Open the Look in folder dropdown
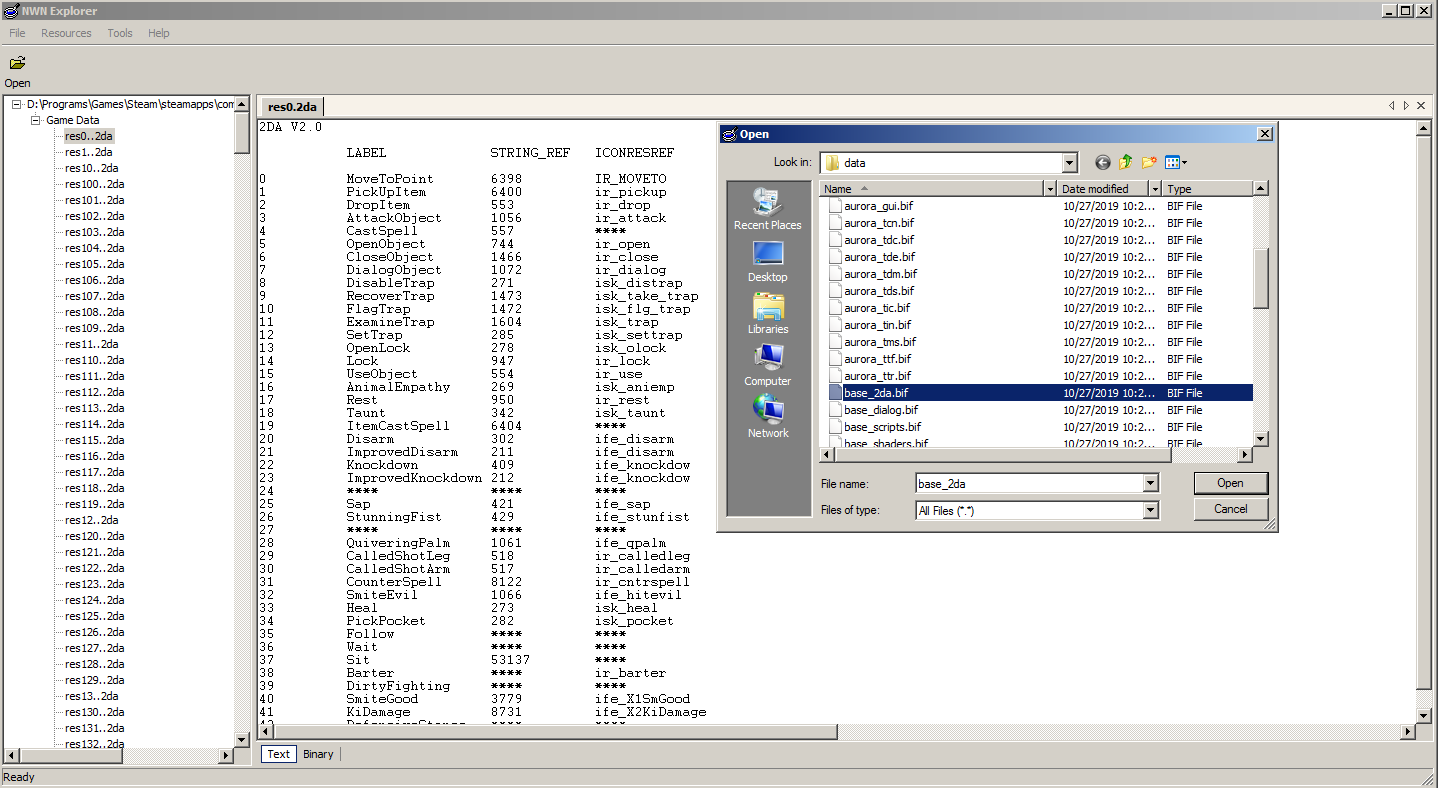The image size is (1438, 788). [x=1069, y=163]
